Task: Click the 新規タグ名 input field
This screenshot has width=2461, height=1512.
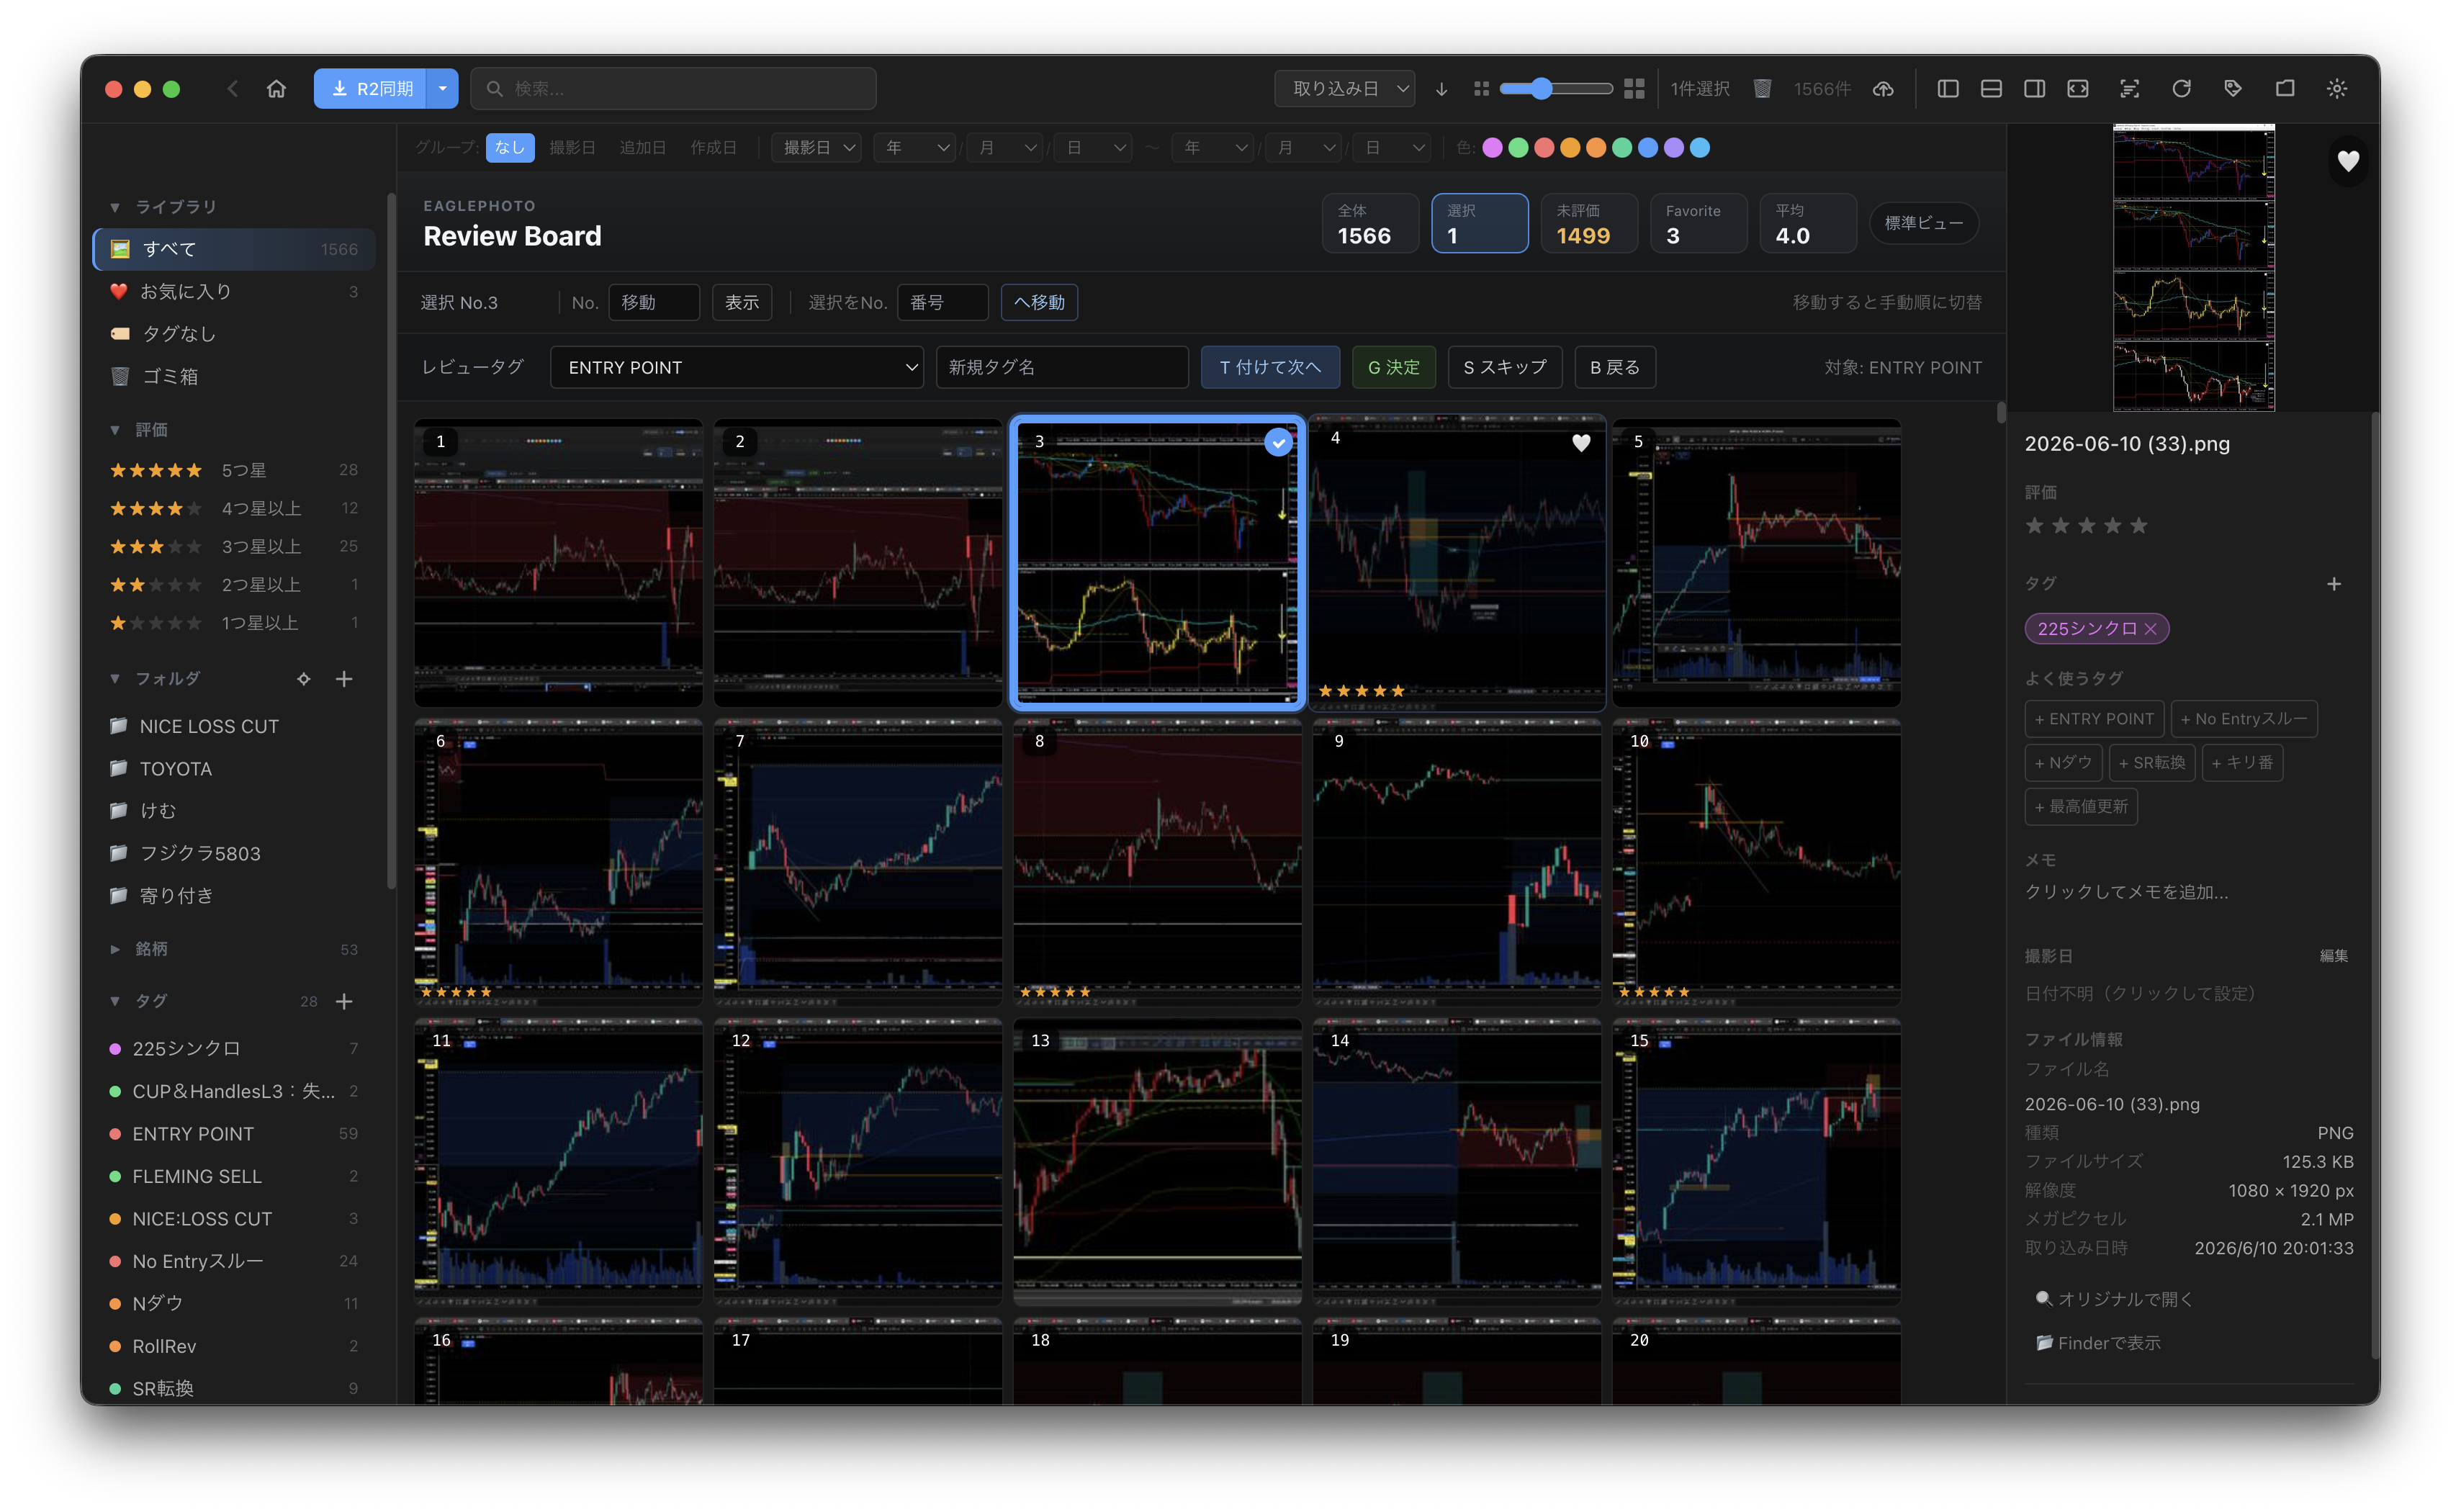Action: (1061, 368)
